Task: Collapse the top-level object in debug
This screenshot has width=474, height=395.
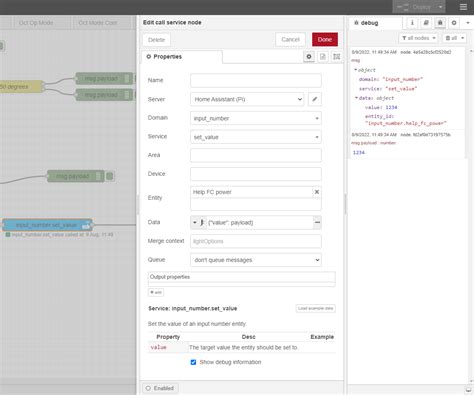Action: click(x=356, y=70)
